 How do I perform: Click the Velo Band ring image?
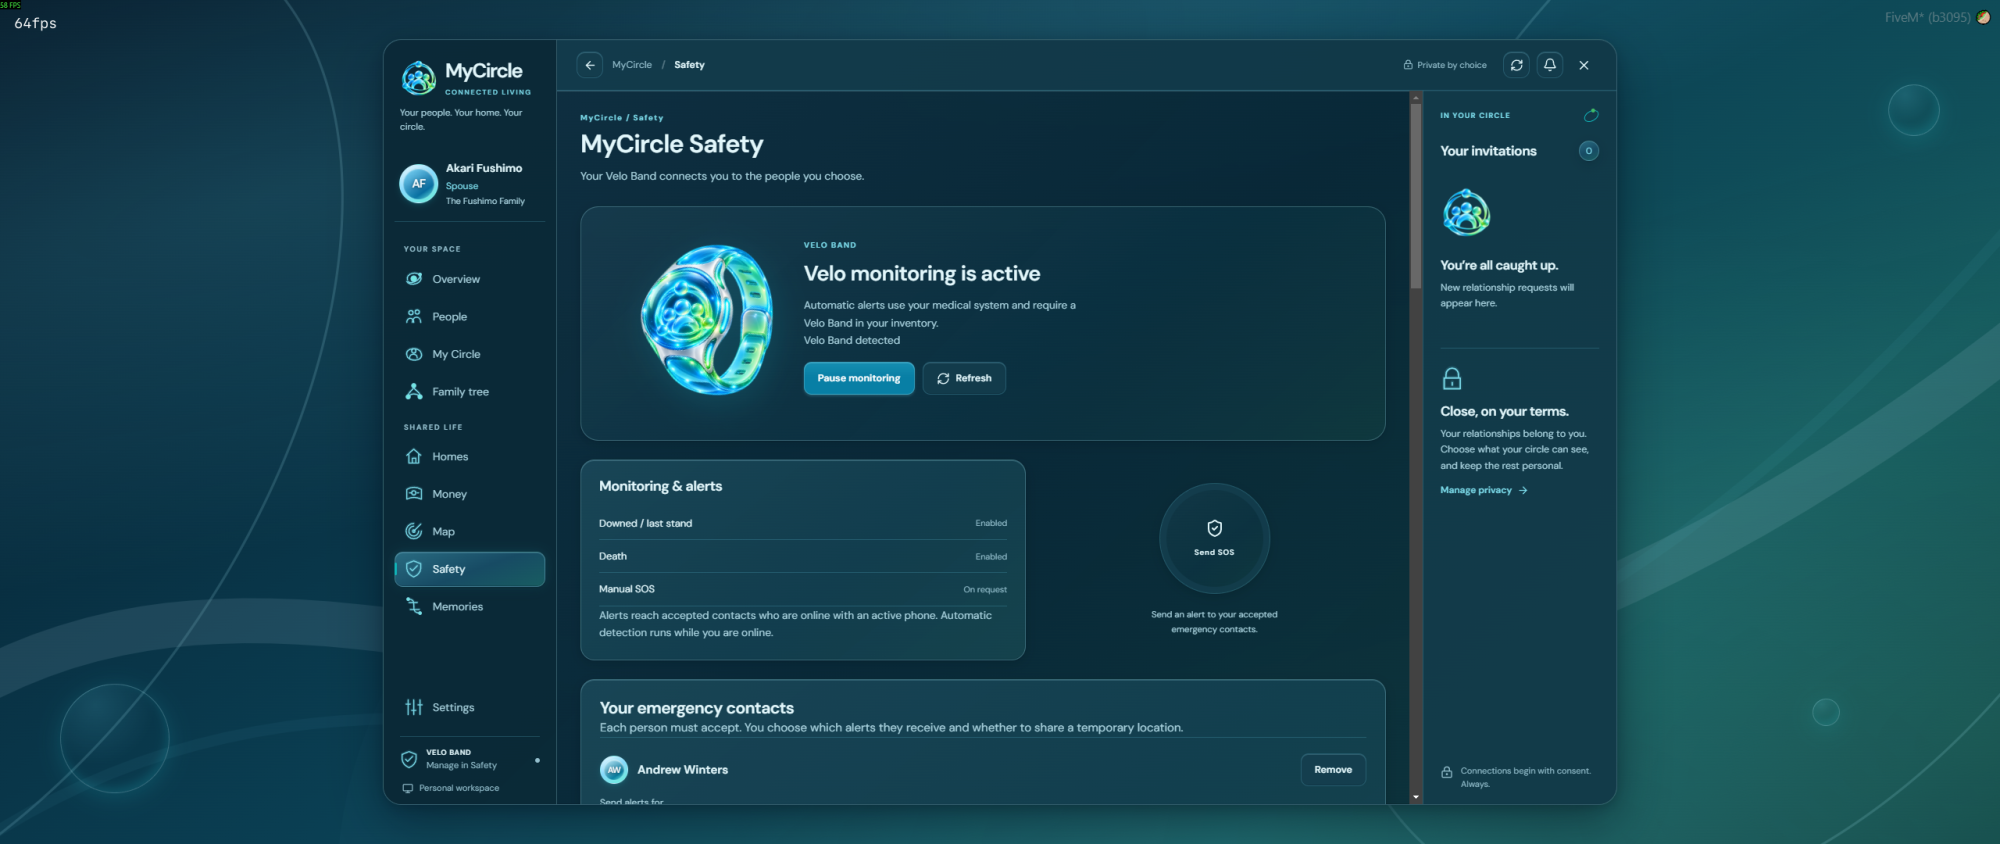click(x=707, y=320)
